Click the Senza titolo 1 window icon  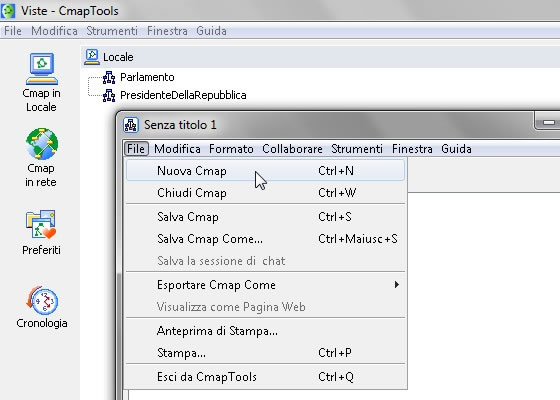[131, 125]
